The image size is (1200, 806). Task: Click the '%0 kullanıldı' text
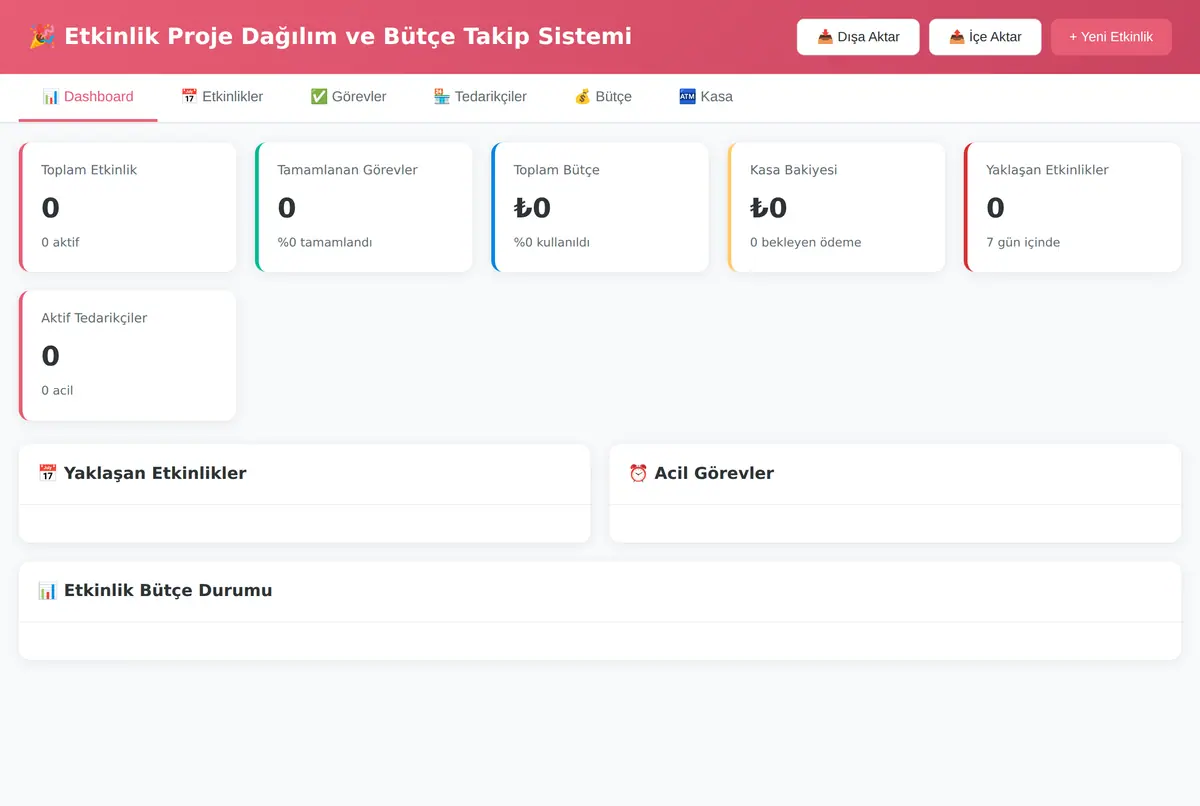click(x=552, y=242)
